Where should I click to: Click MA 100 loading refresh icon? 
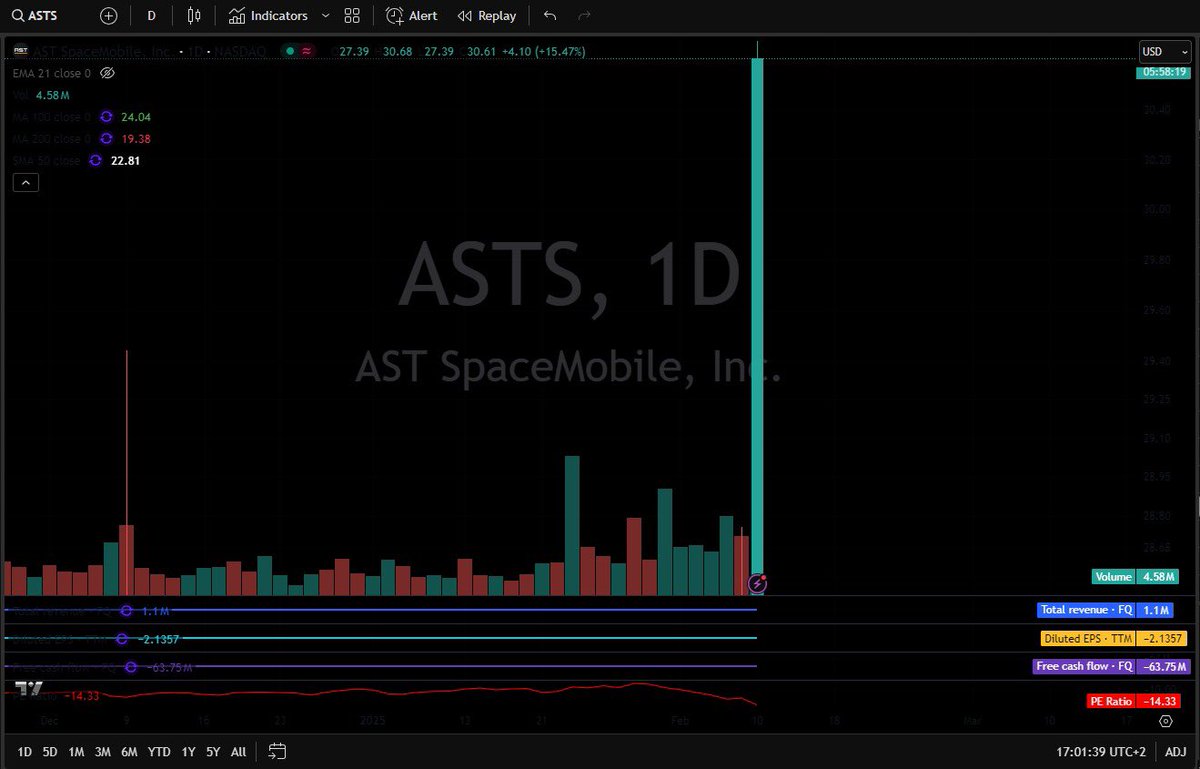[109, 117]
